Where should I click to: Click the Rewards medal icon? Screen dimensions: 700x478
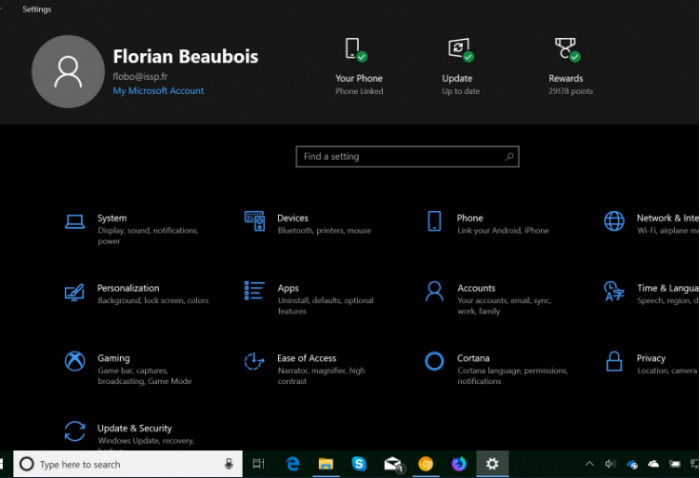point(567,50)
